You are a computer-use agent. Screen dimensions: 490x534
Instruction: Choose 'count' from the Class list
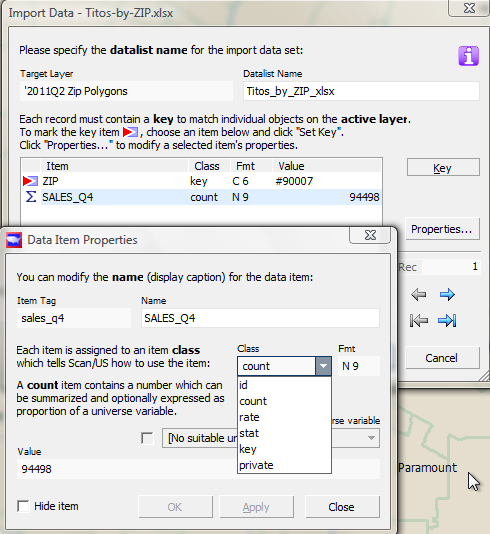[x=284, y=401]
